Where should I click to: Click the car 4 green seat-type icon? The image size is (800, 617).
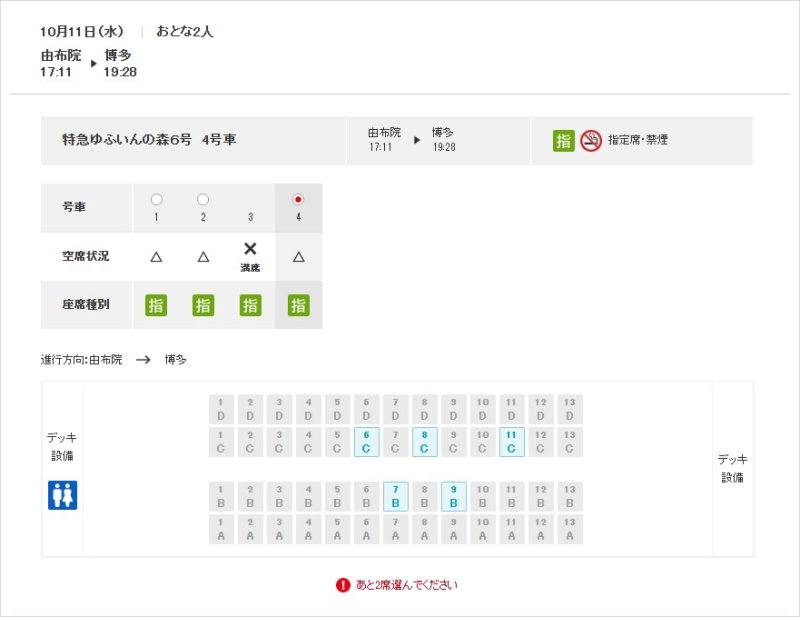[x=298, y=305]
